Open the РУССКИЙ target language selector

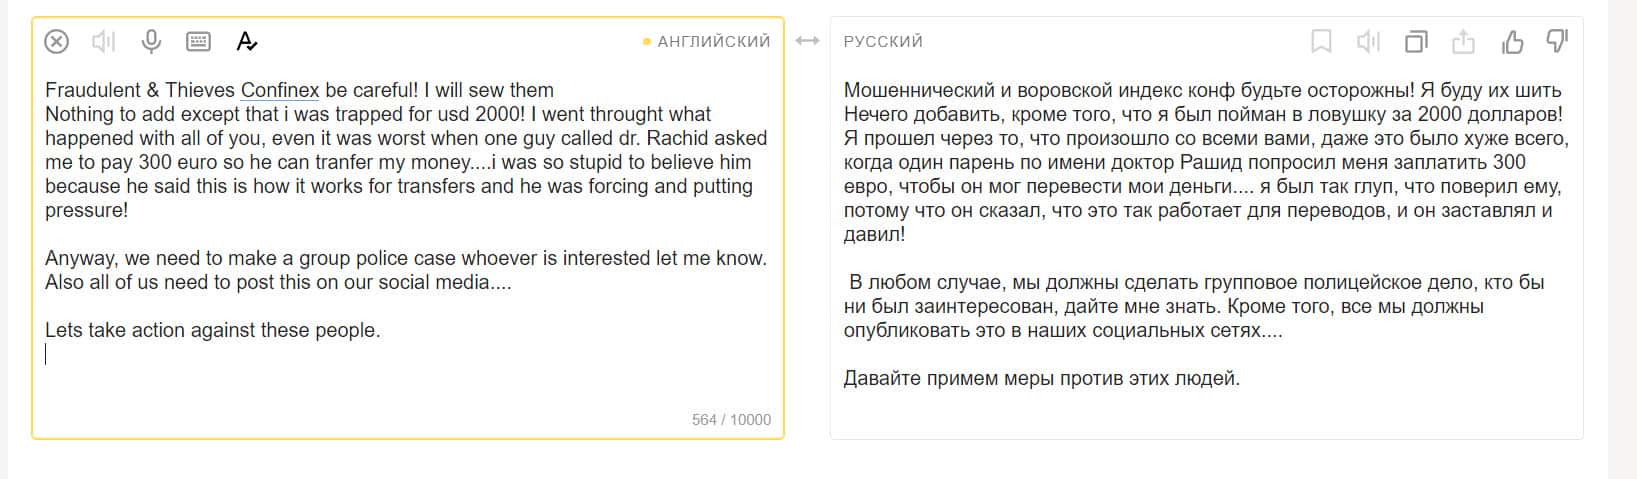(883, 41)
